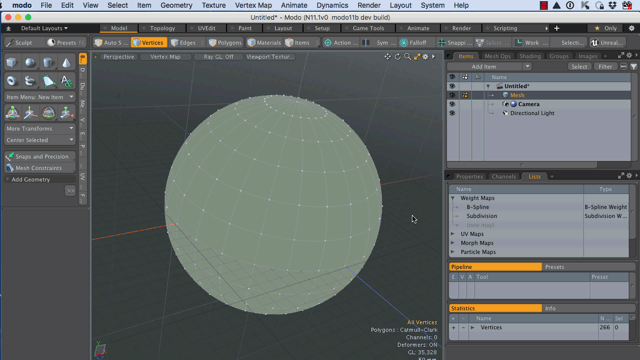Toggle visibility of Directional Light item
This screenshot has height=360, width=640.
(452, 113)
